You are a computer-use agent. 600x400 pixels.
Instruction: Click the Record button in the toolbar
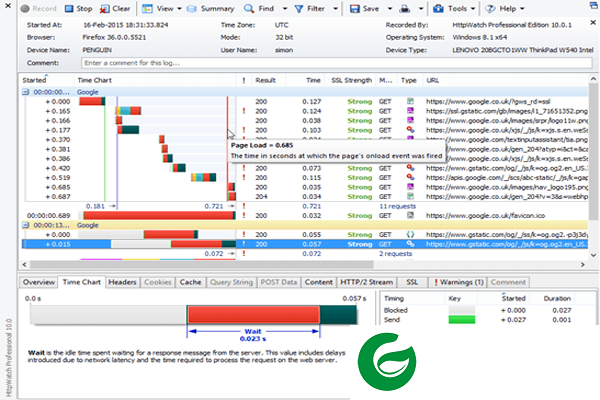pos(38,8)
